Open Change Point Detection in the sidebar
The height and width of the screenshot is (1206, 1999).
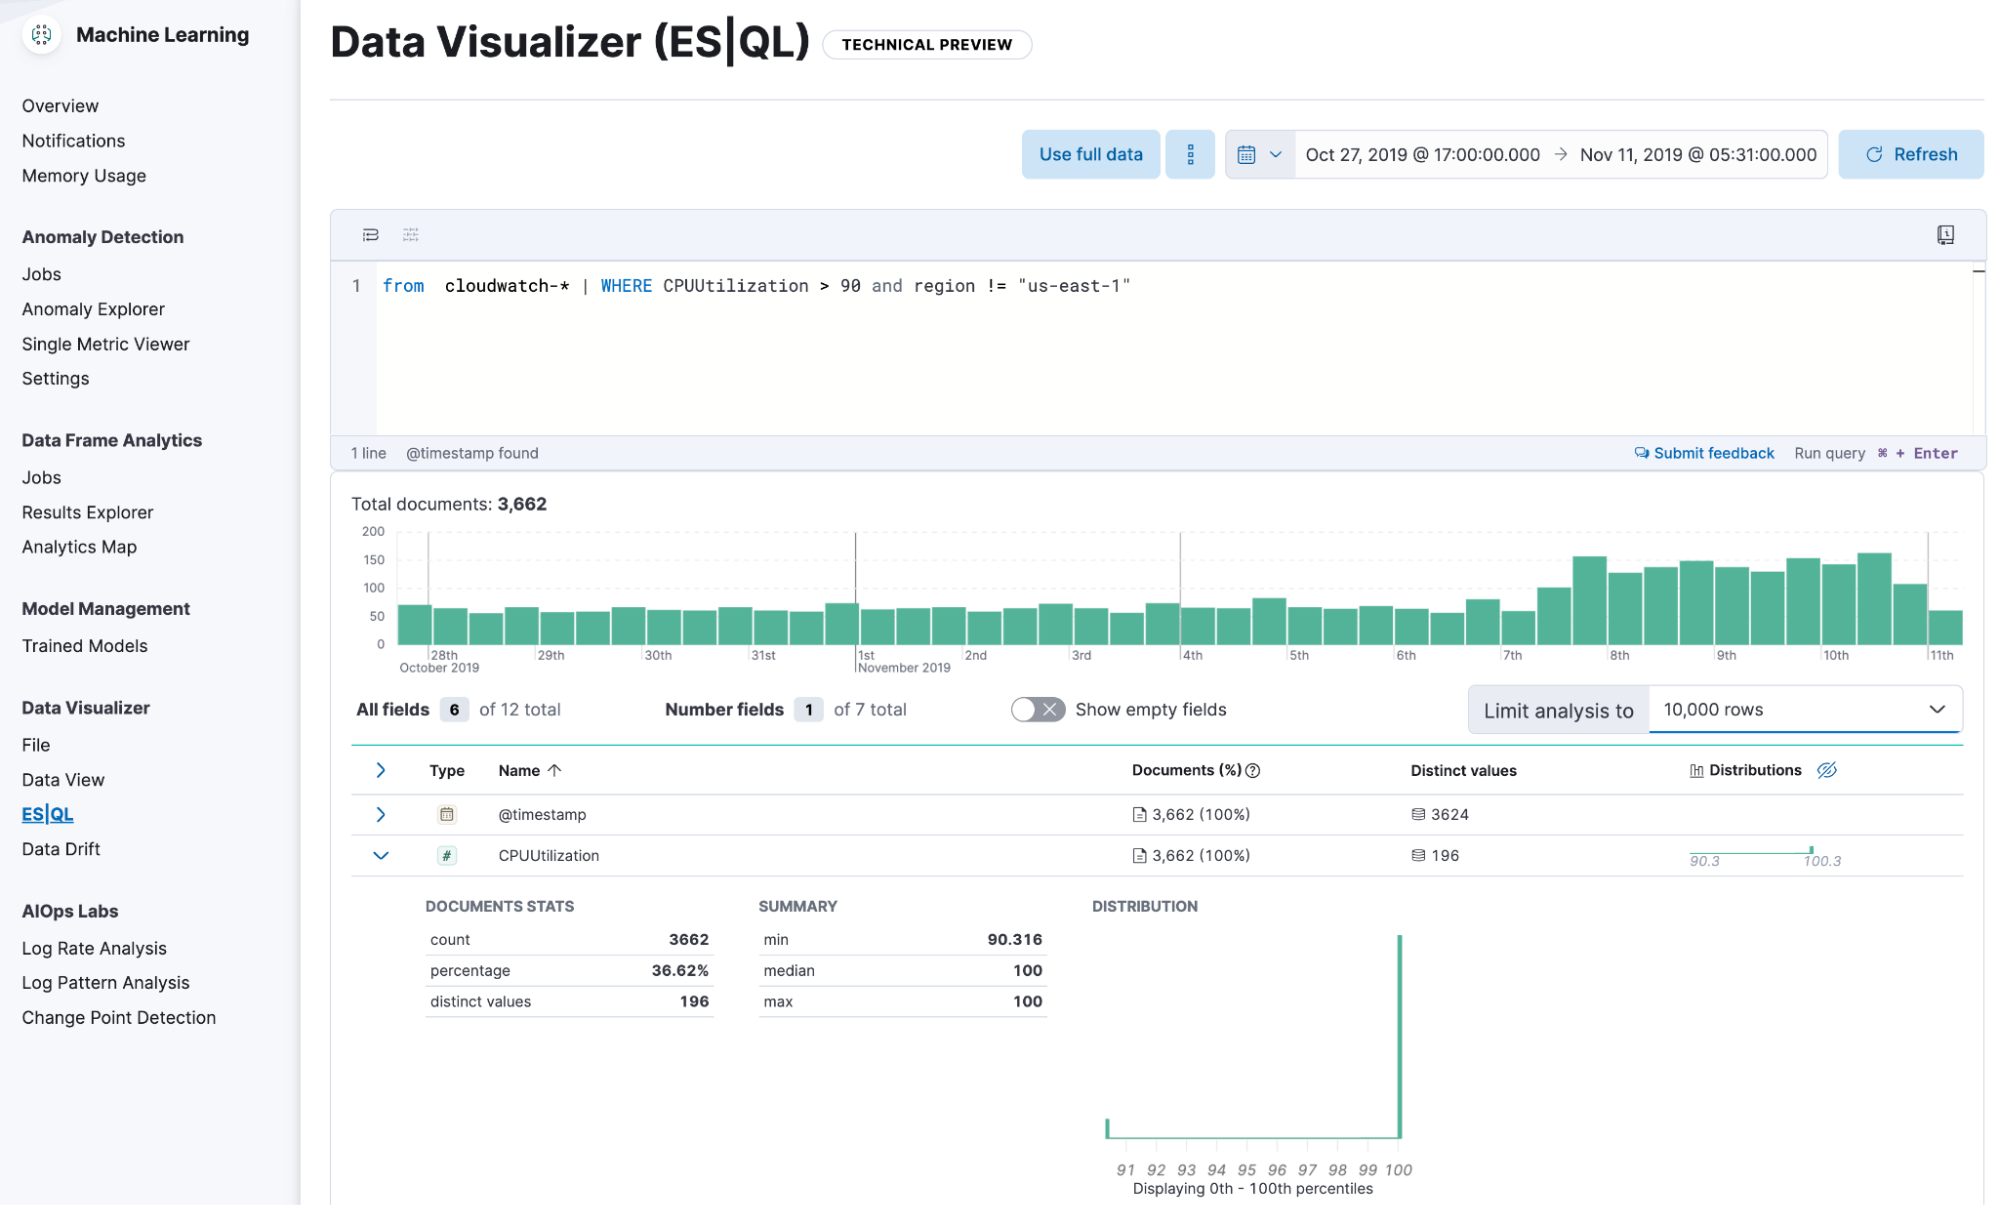pyautogui.click(x=118, y=1018)
